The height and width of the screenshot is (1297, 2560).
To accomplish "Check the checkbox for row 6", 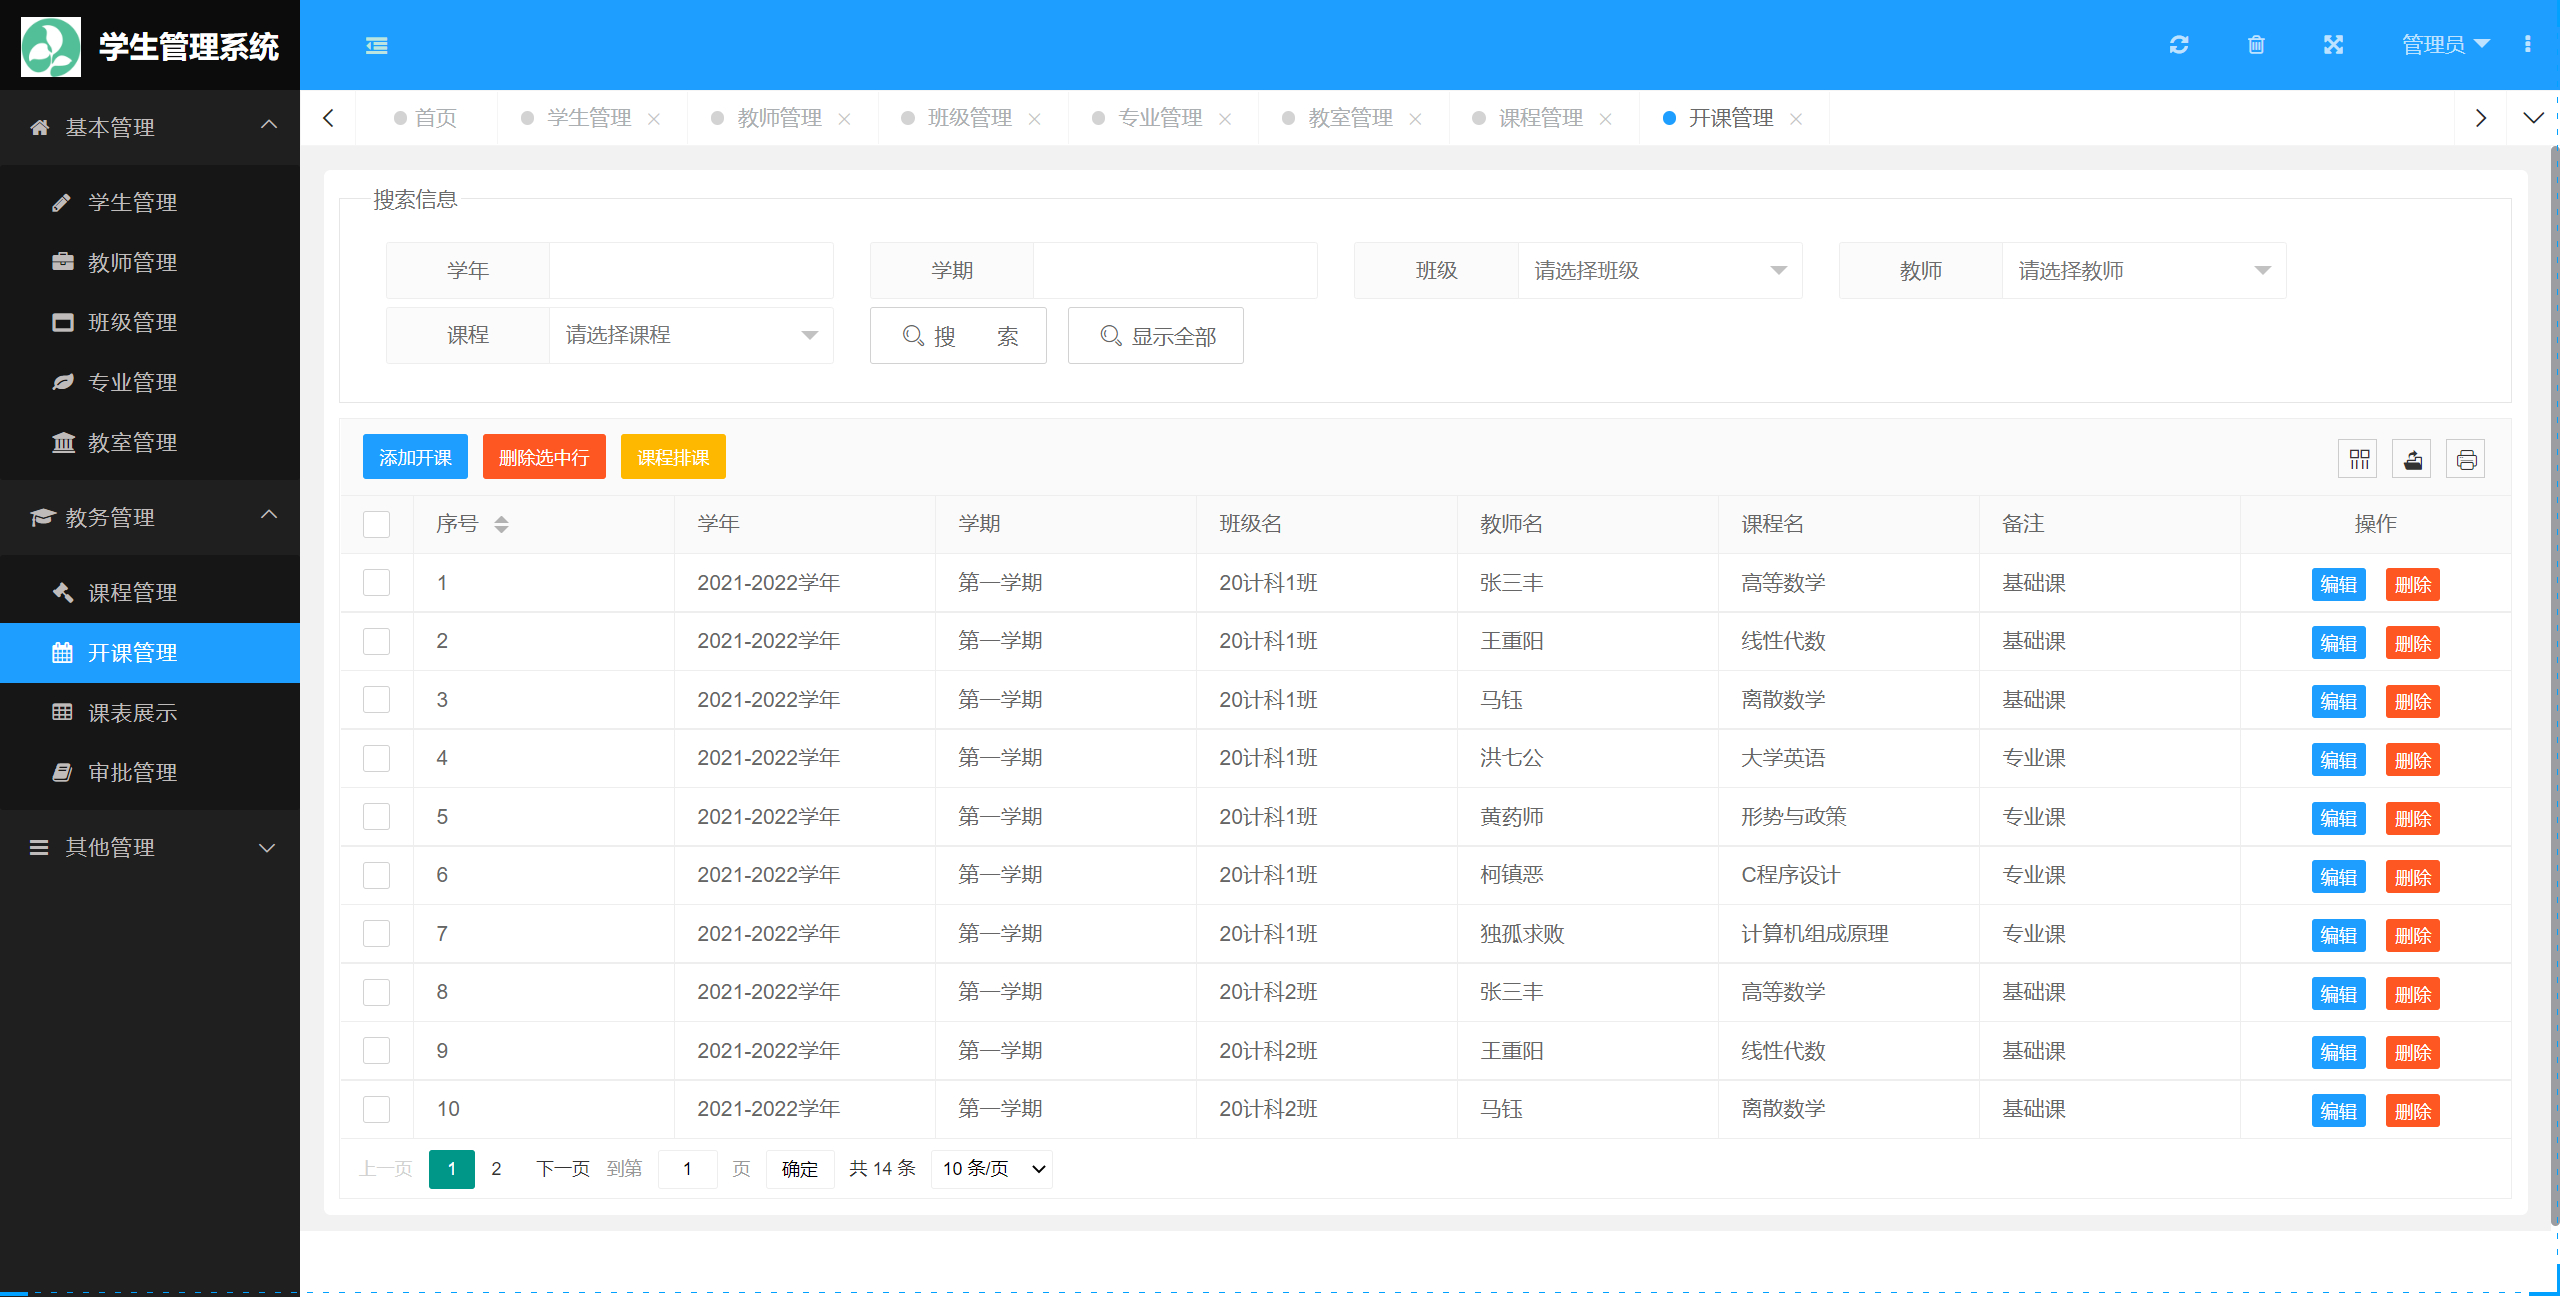I will pyautogui.click(x=376, y=875).
